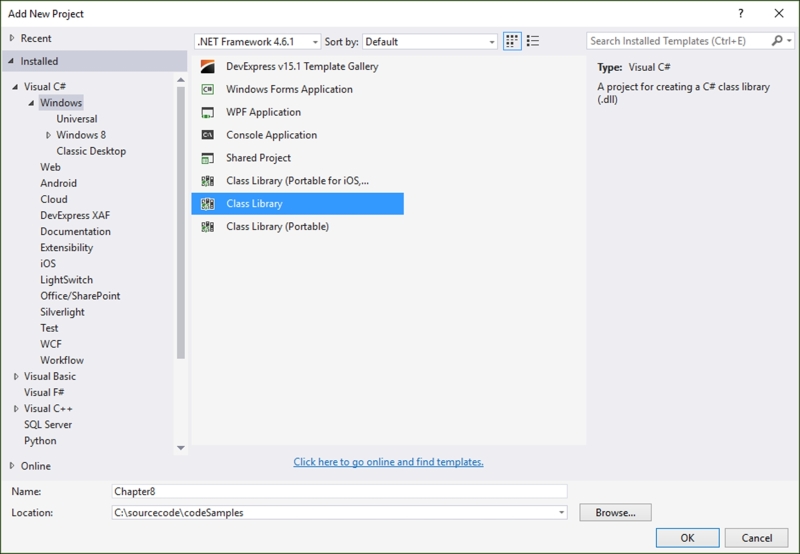
Task: Select Office/SharePoint category
Action: (x=80, y=296)
